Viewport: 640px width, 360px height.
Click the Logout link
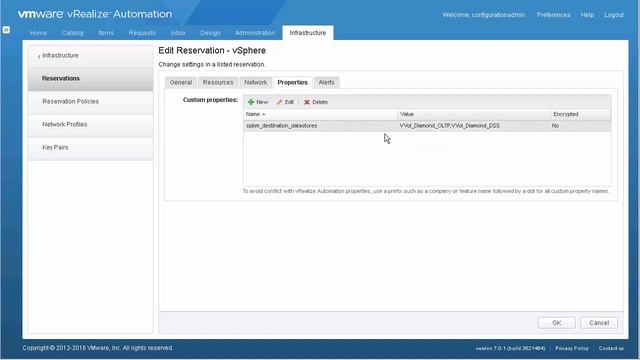614,15
